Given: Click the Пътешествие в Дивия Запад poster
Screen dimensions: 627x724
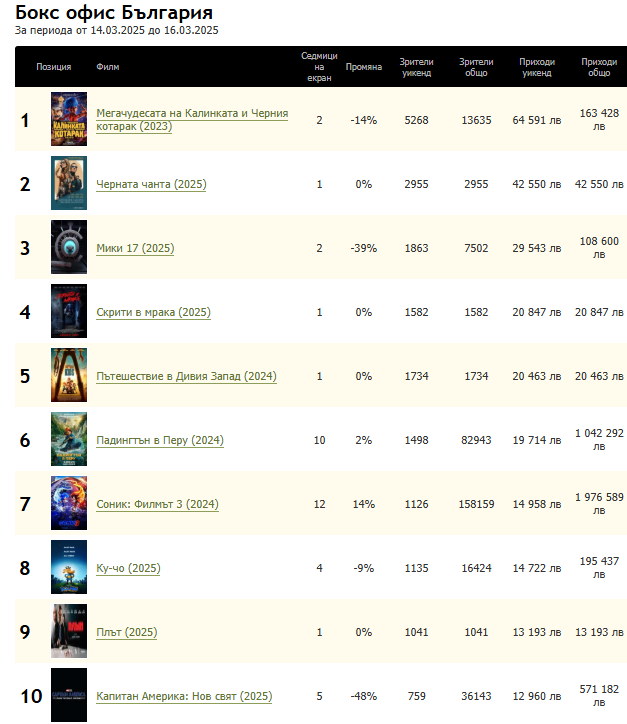Looking at the screenshot, I should pyautogui.click(x=69, y=376).
